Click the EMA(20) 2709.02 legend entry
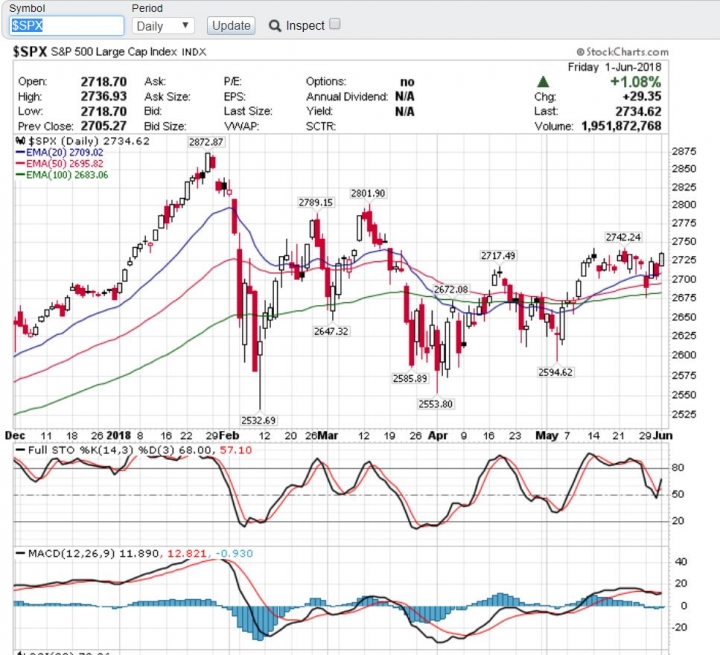Image resolution: width=720 pixels, height=655 pixels. tap(60, 152)
